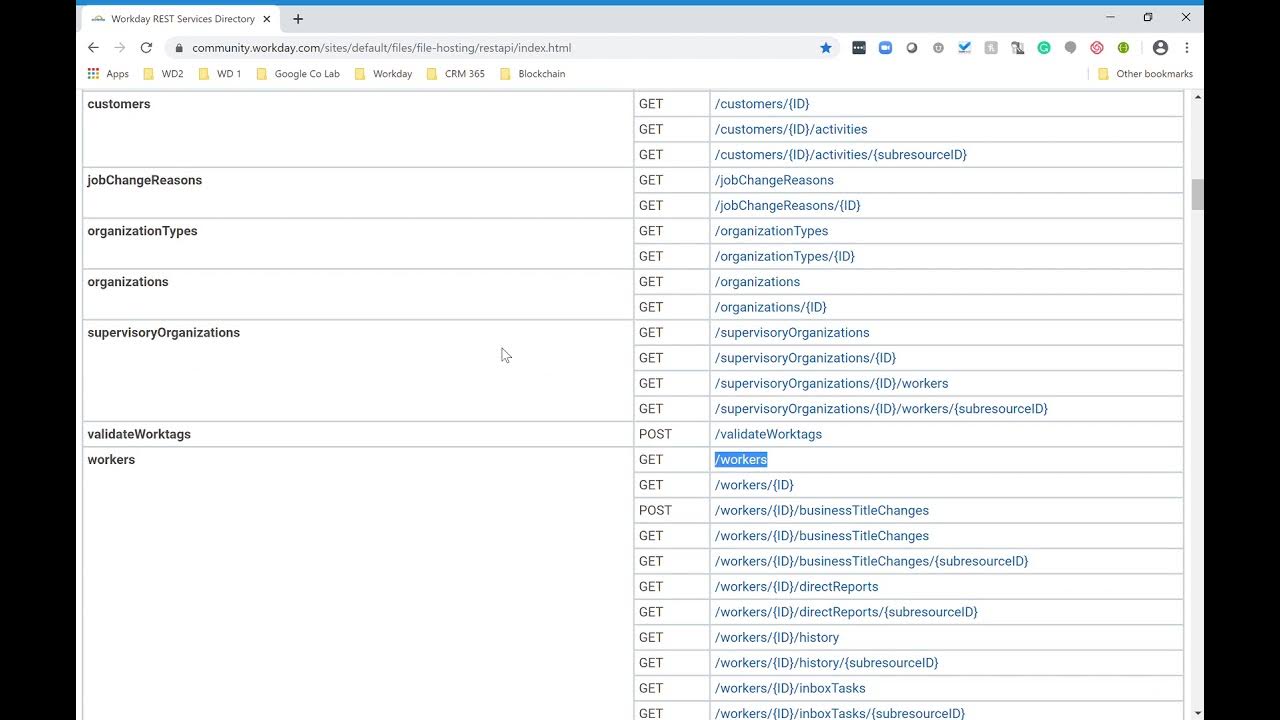Viewport: 1280px width, 720px height.
Task: Open the /supervisoryOrganizations/{ID}/workers link
Action: click(x=831, y=384)
